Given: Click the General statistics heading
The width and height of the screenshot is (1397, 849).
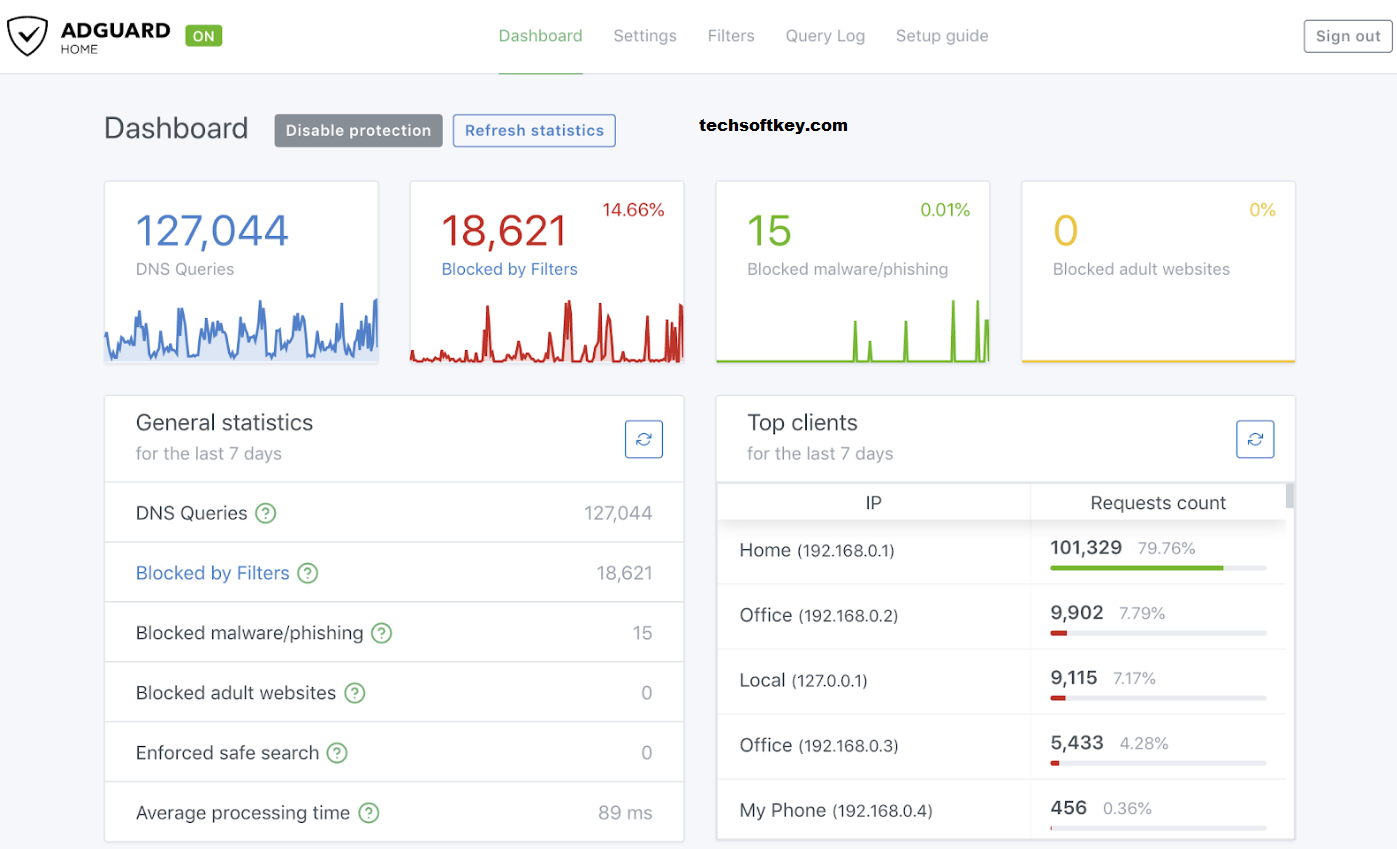Looking at the screenshot, I should click(224, 423).
